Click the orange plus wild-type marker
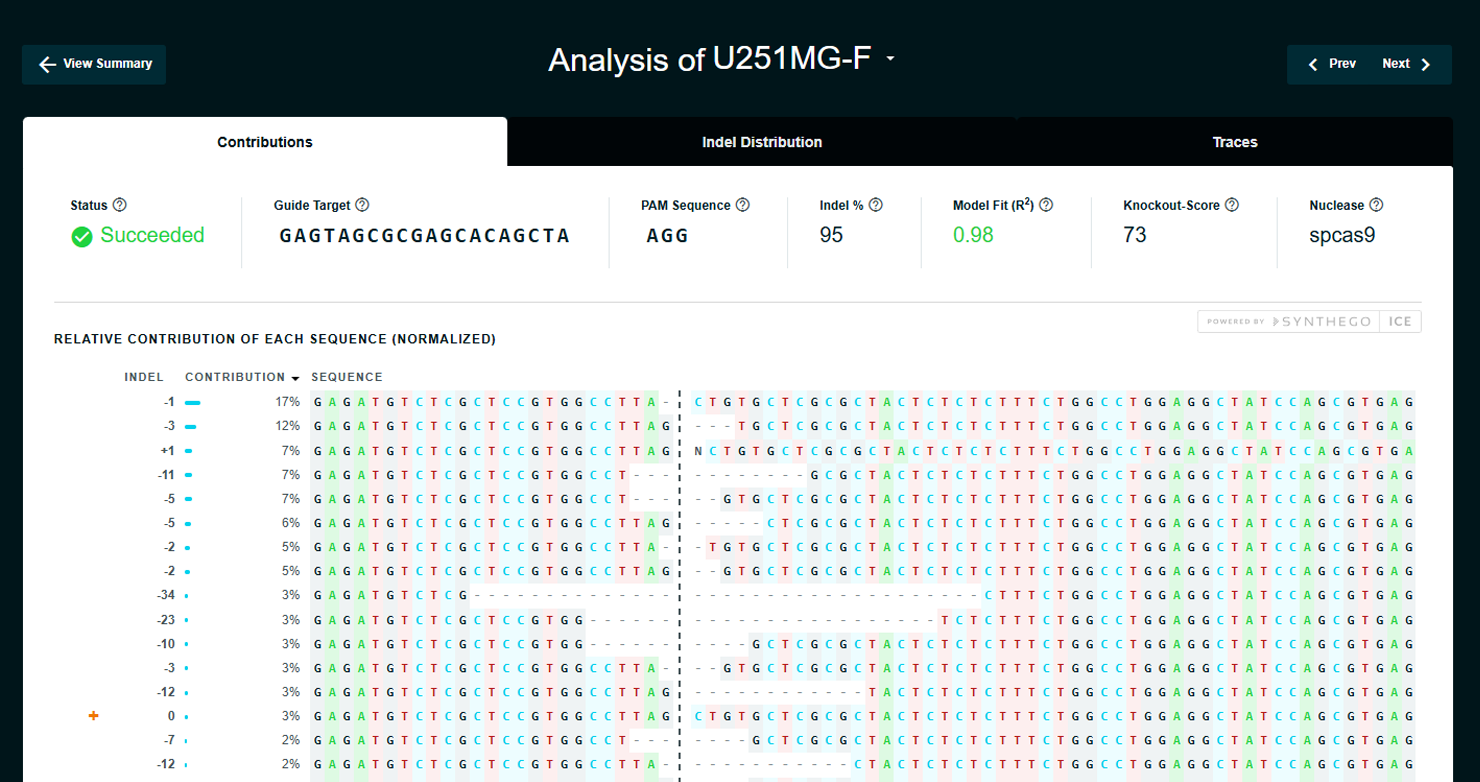This screenshot has height=782, width=1480. click(94, 716)
